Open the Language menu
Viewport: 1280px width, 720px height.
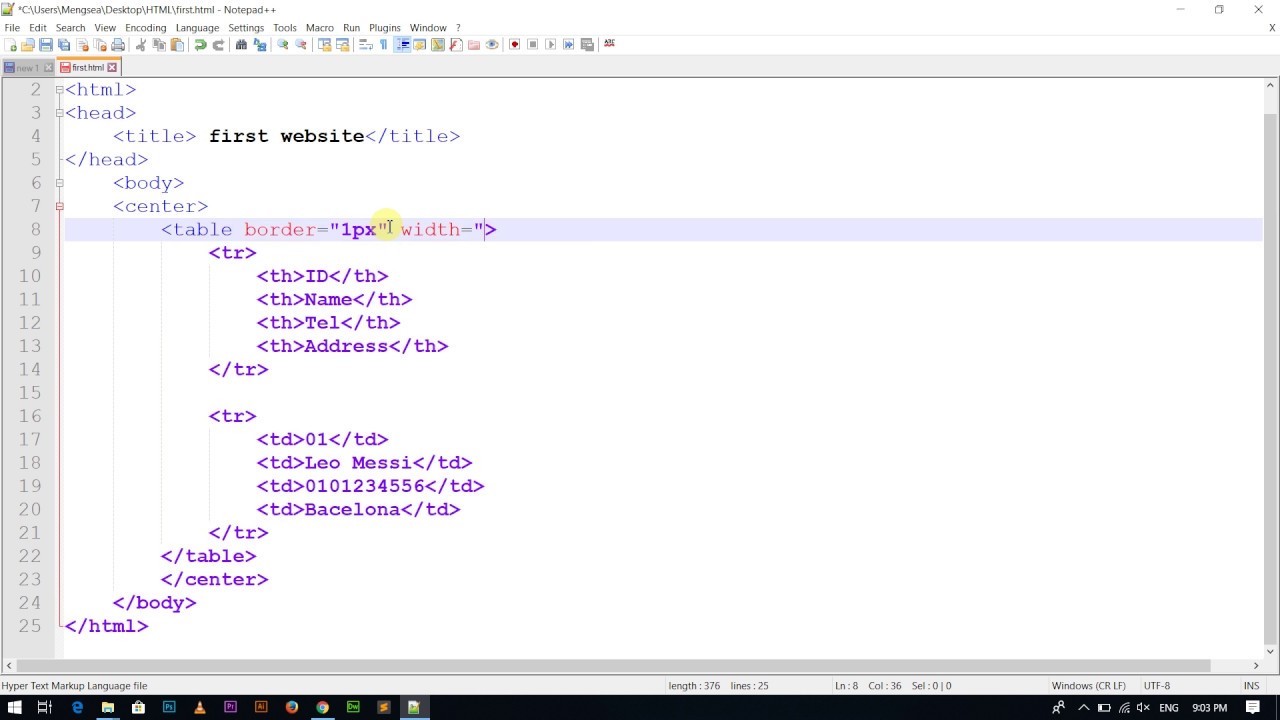coord(197,28)
